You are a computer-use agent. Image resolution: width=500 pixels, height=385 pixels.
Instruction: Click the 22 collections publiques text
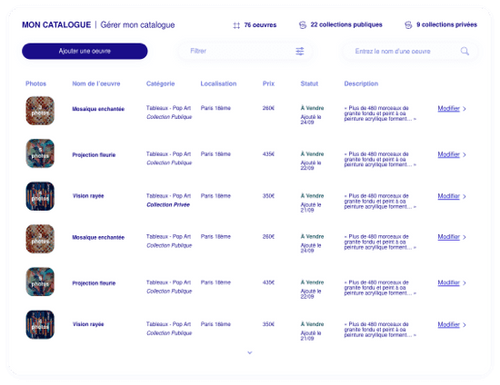click(346, 25)
